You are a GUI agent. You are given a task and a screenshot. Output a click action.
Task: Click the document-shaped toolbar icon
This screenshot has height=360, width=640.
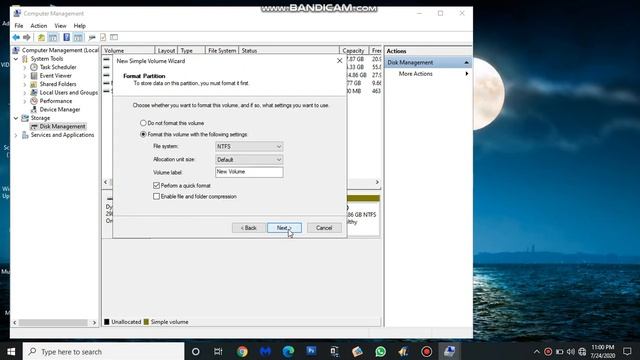(103, 38)
